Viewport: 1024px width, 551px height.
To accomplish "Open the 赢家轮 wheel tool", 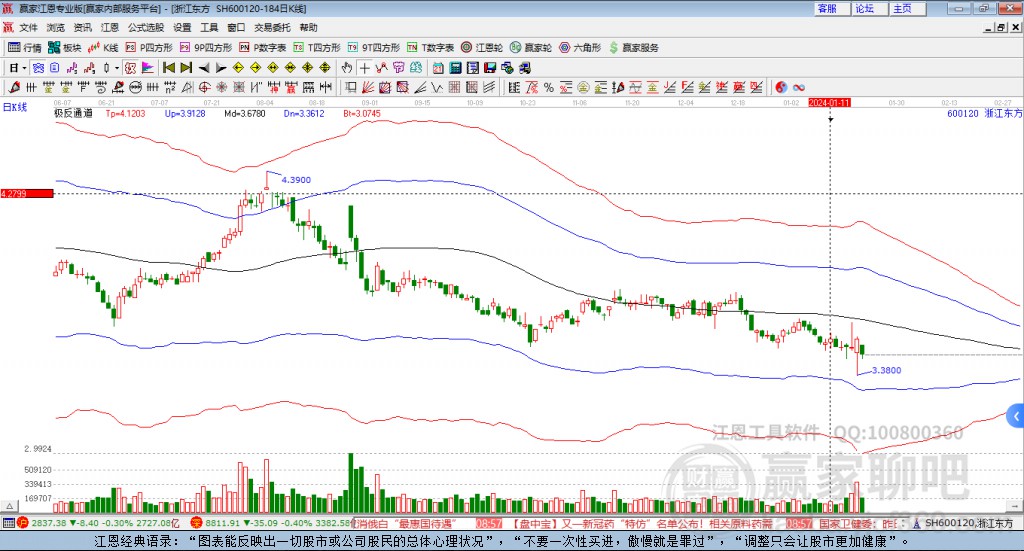I will click(531, 48).
